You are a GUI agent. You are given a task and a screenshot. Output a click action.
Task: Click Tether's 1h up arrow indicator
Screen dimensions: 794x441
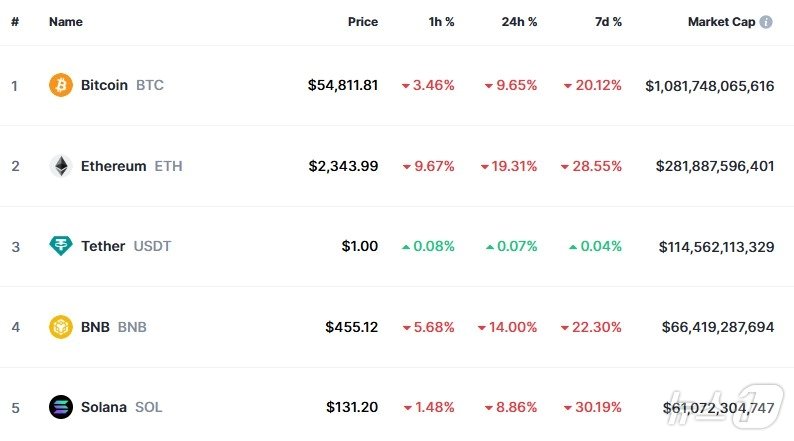406,247
